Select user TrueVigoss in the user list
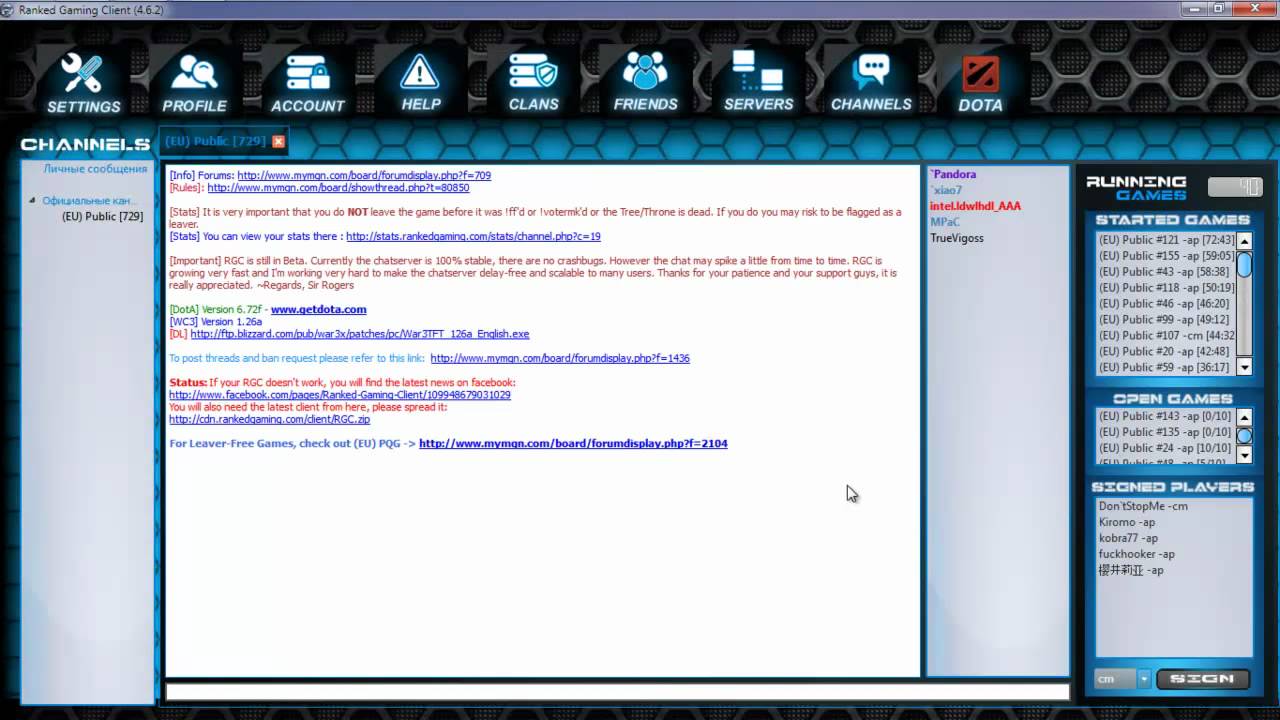Screen dimensions: 1280x720 (x=957, y=238)
